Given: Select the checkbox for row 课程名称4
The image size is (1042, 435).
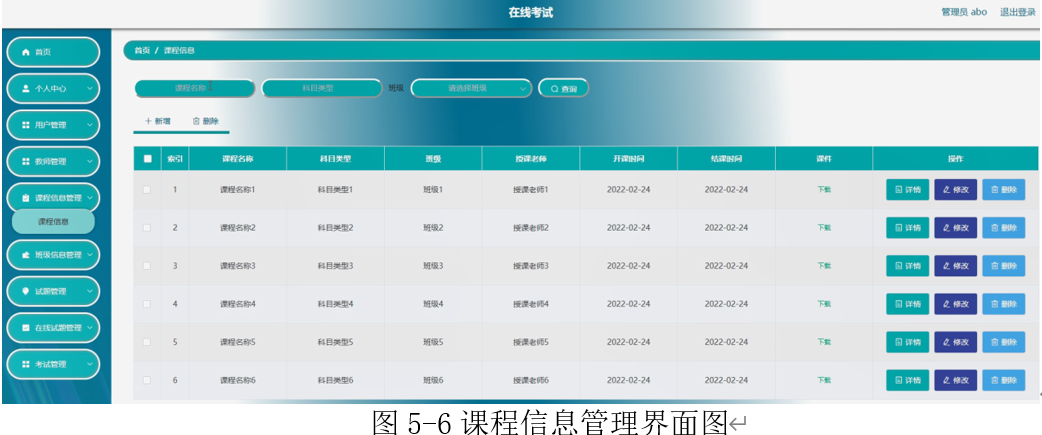Looking at the screenshot, I should [x=147, y=304].
